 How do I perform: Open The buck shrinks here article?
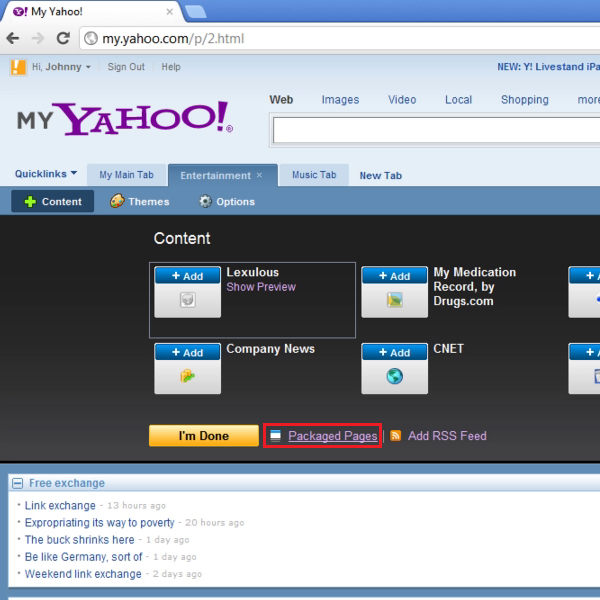[x=80, y=540]
